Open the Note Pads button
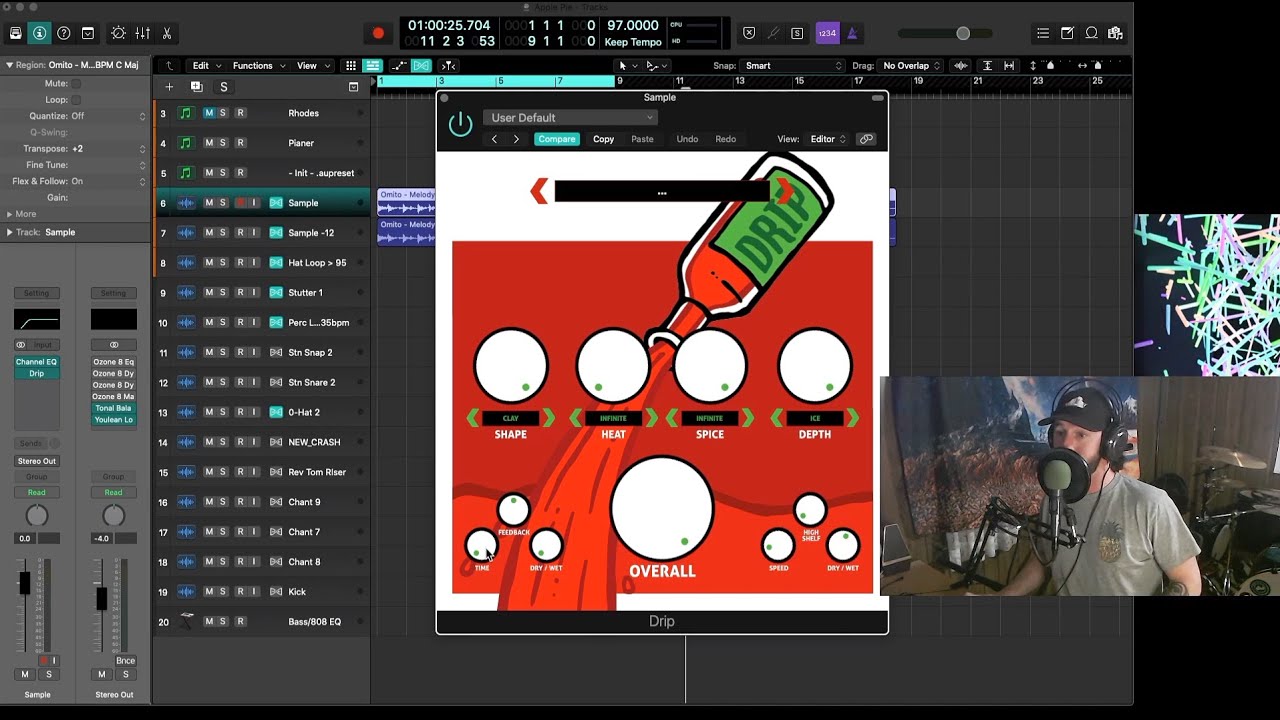 [1067, 33]
